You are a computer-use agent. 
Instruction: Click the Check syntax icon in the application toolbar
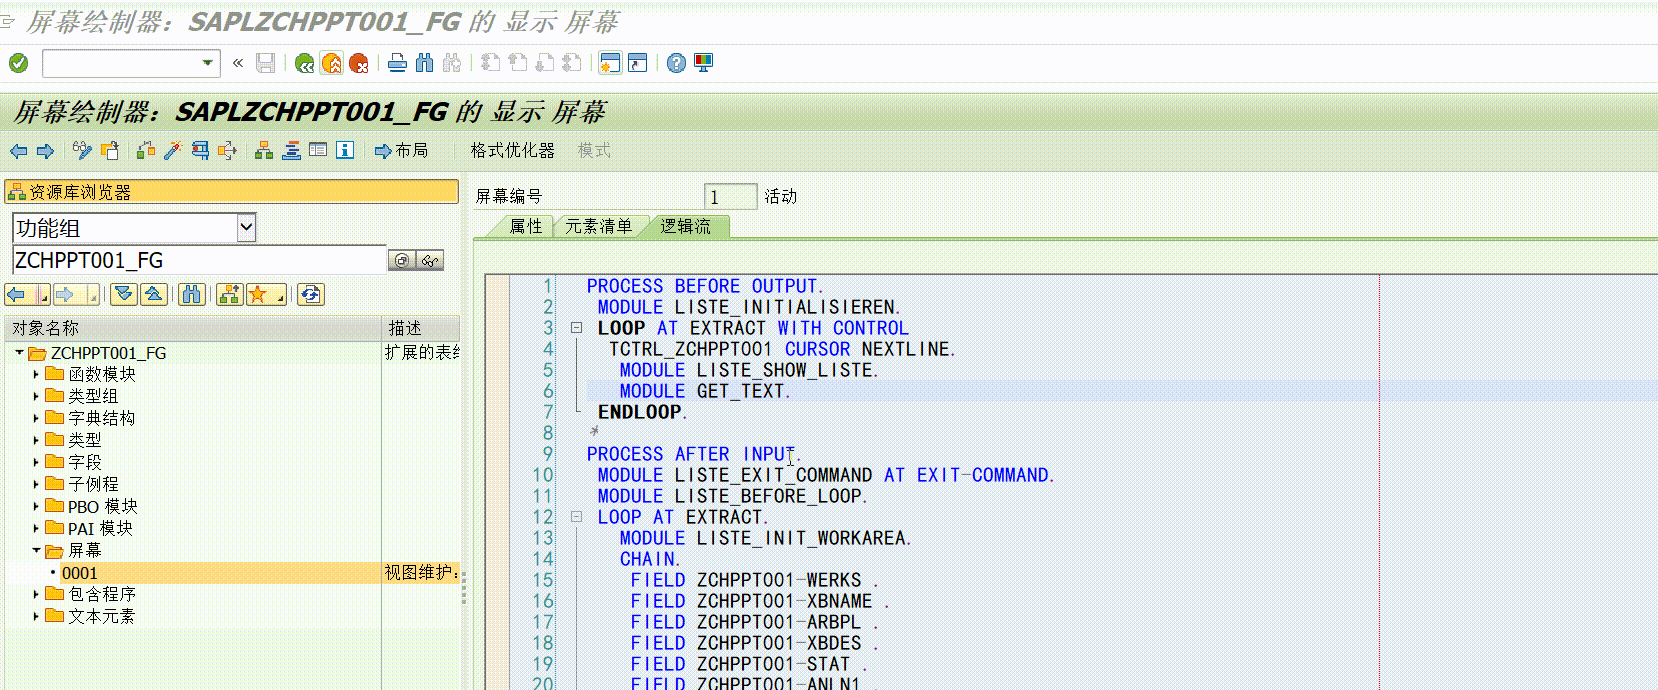tap(146, 151)
